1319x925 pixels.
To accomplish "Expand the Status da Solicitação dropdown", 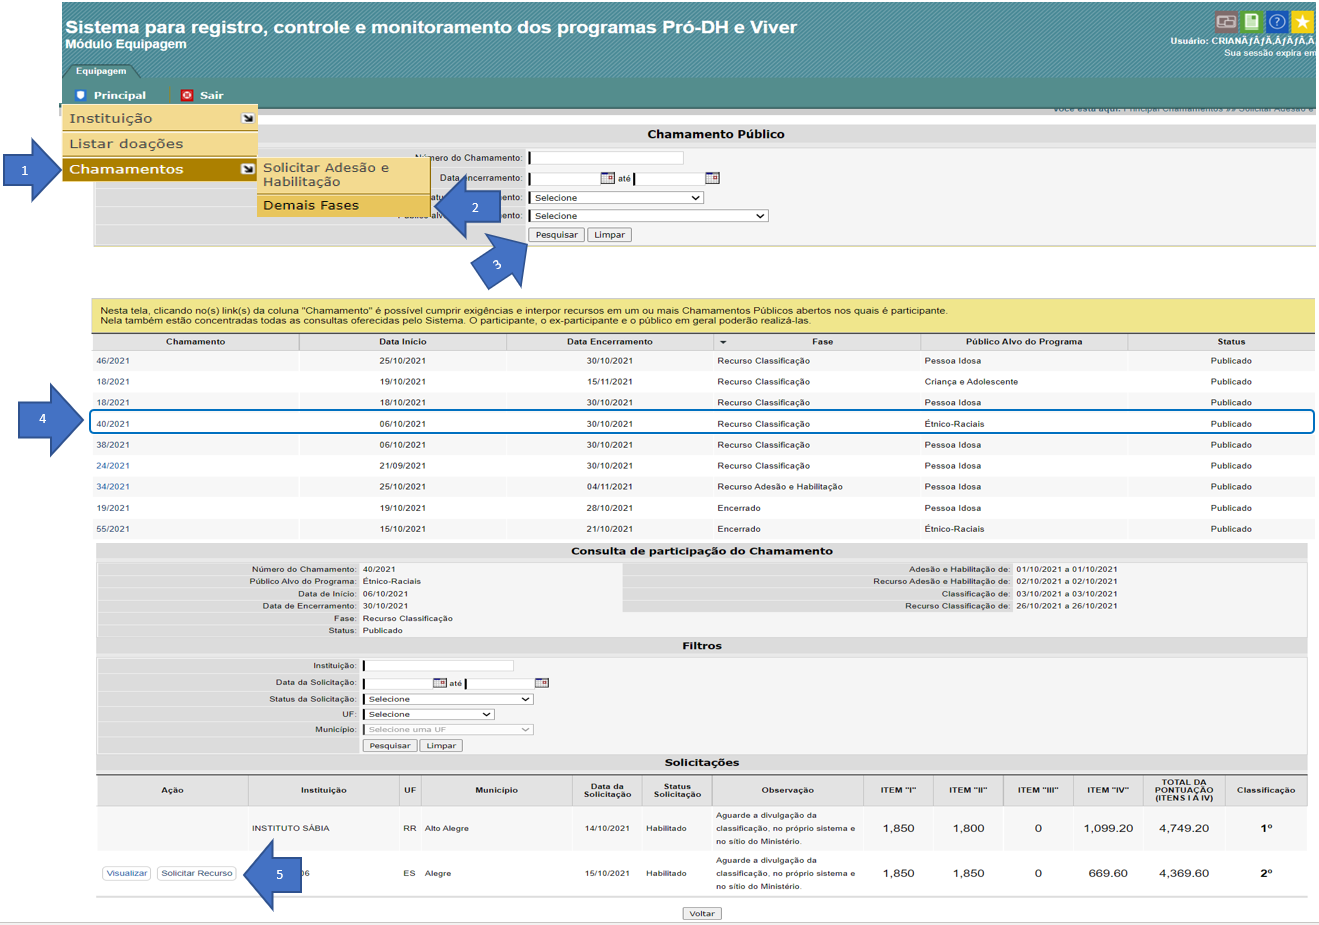I will tap(448, 699).
